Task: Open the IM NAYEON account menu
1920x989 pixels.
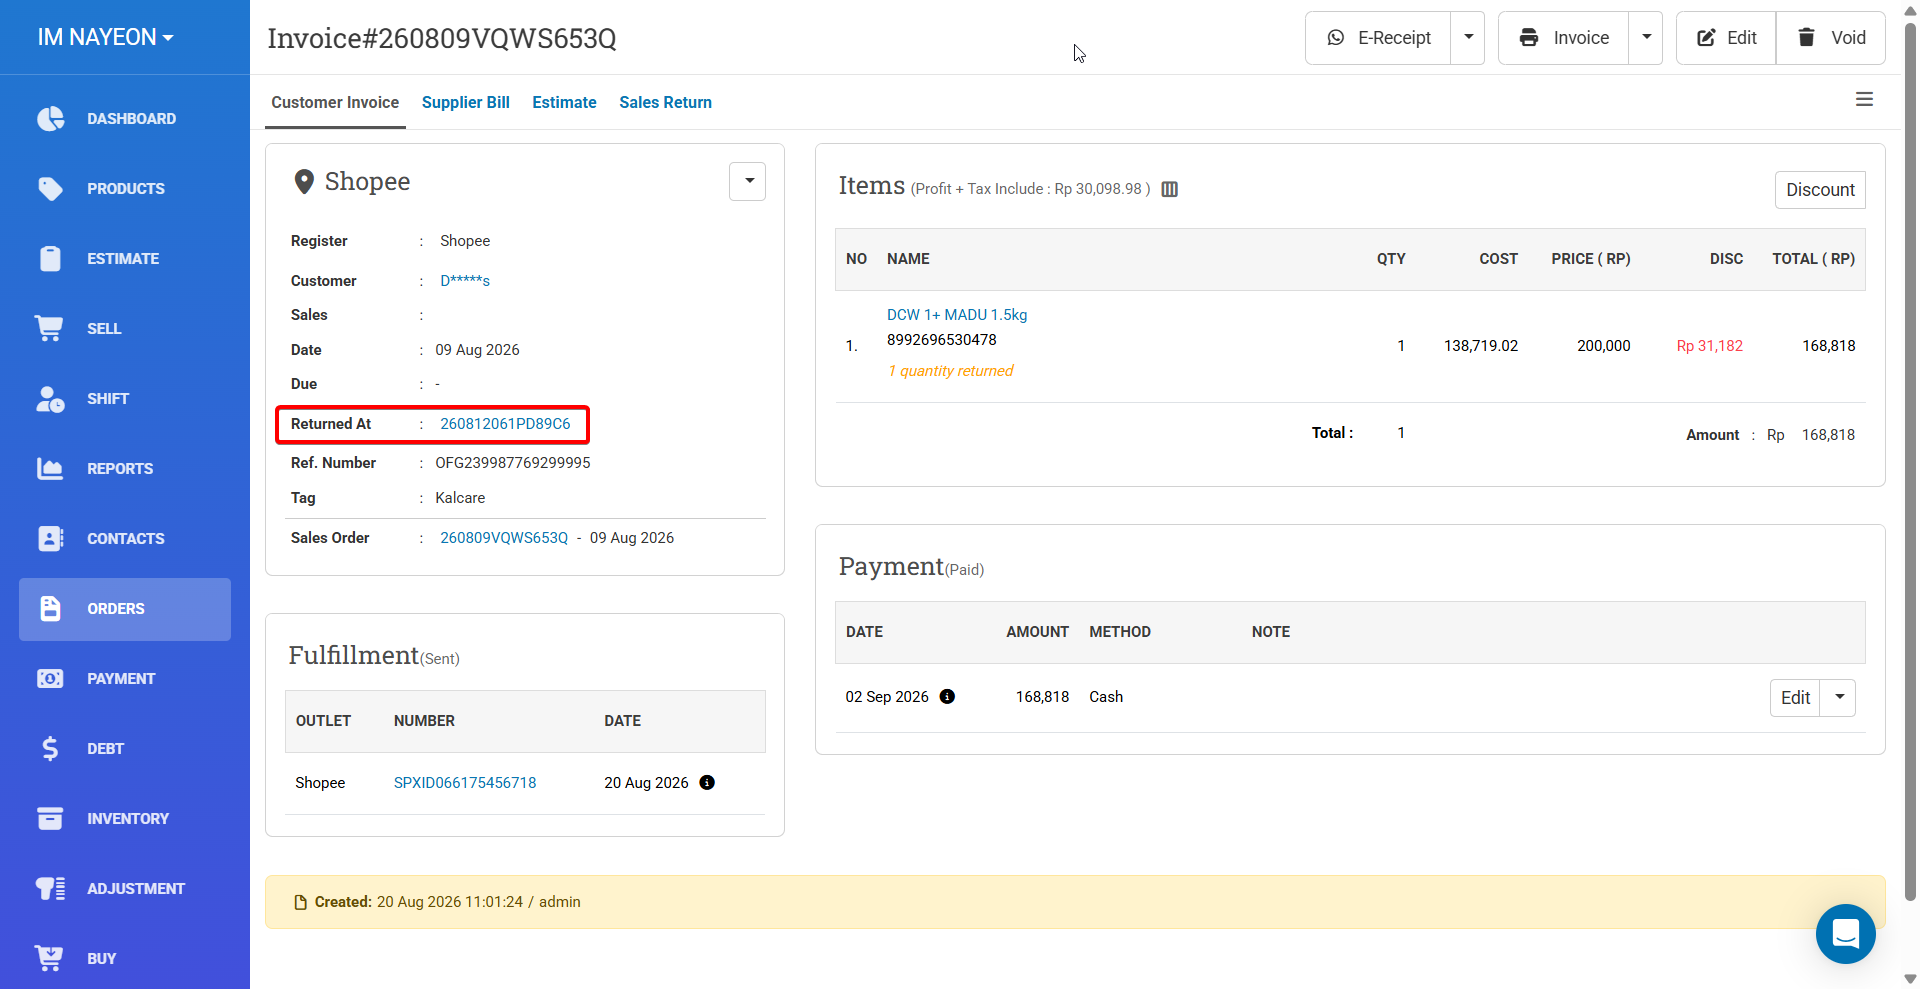Action: tap(105, 37)
